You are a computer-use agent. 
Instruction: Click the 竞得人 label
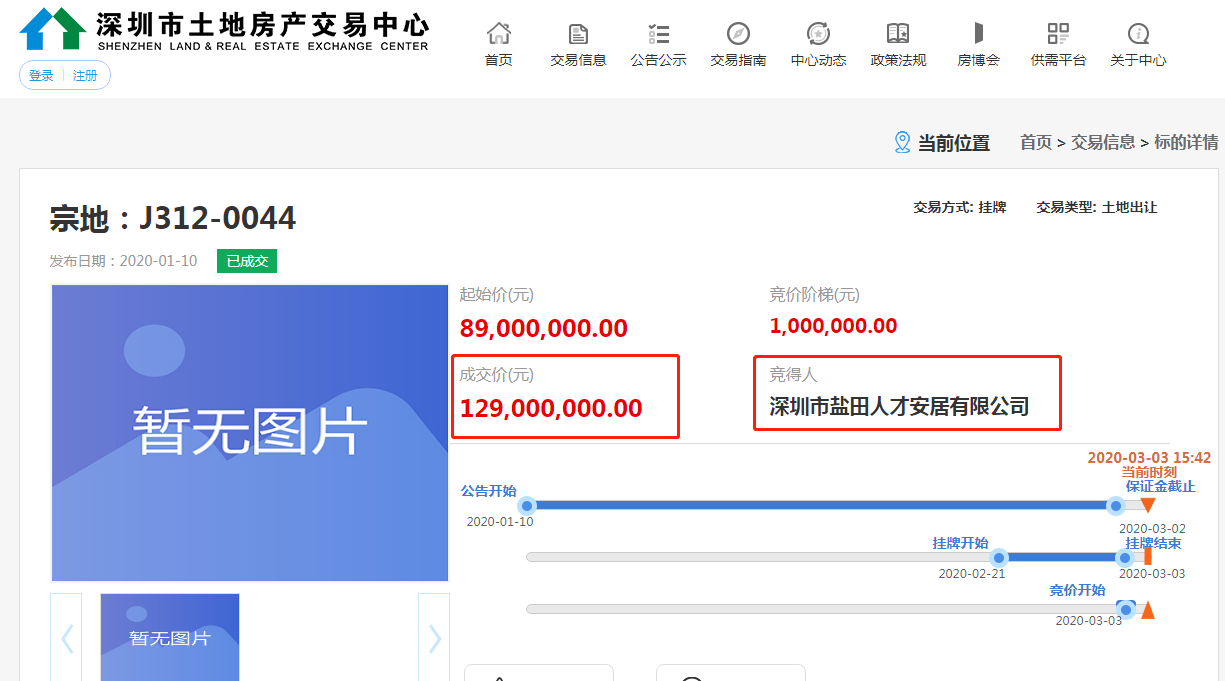pyautogui.click(x=793, y=375)
